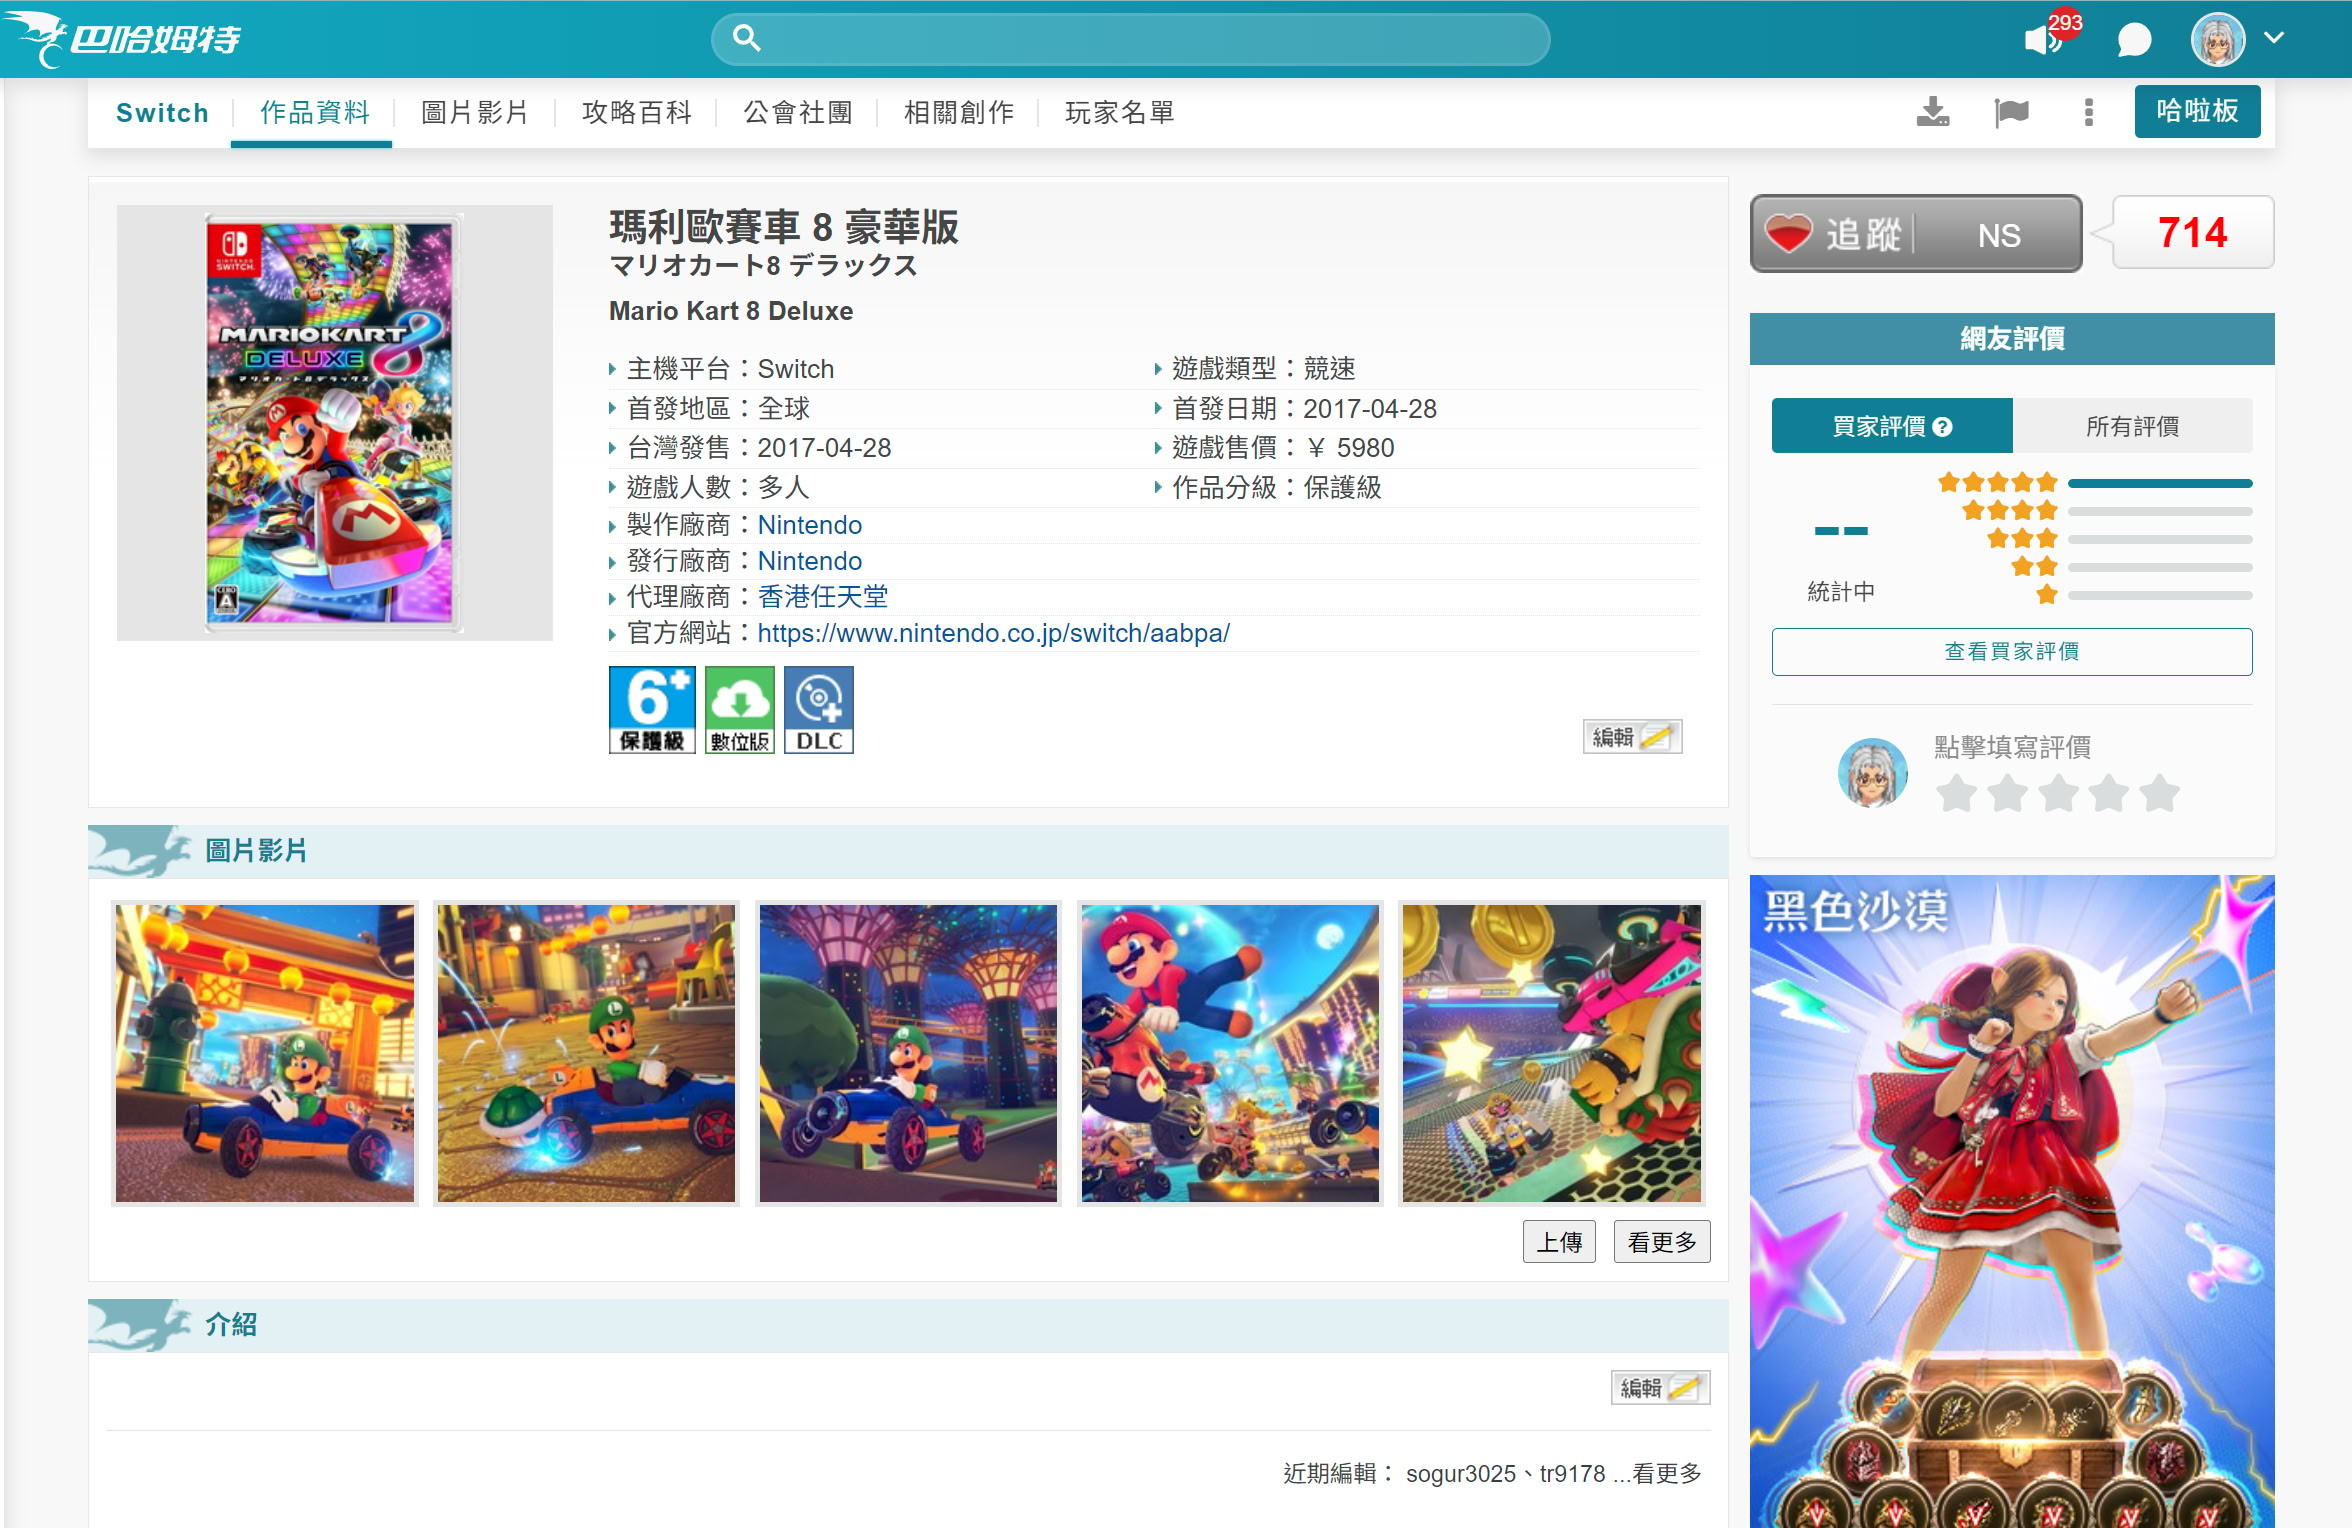The height and width of the screenshot is (1528, 2352).
Task: Click the DLC badge icon
Action: 819,709
